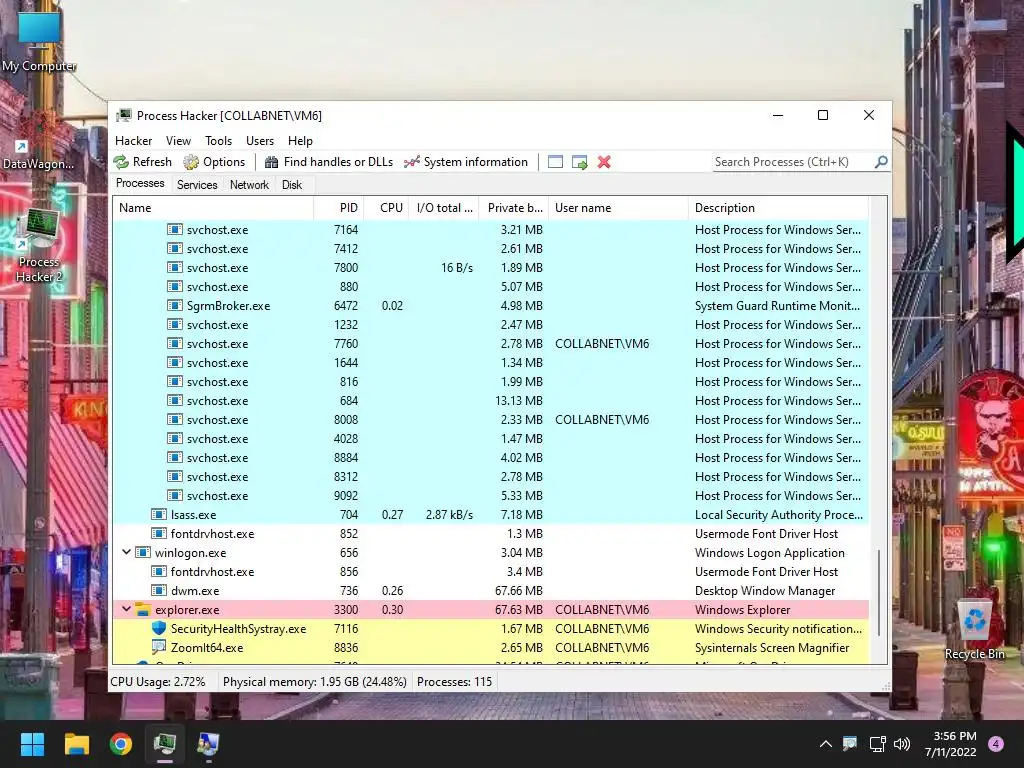
Task: Click the red X terminate icon in toolbar
Action: 604,162
